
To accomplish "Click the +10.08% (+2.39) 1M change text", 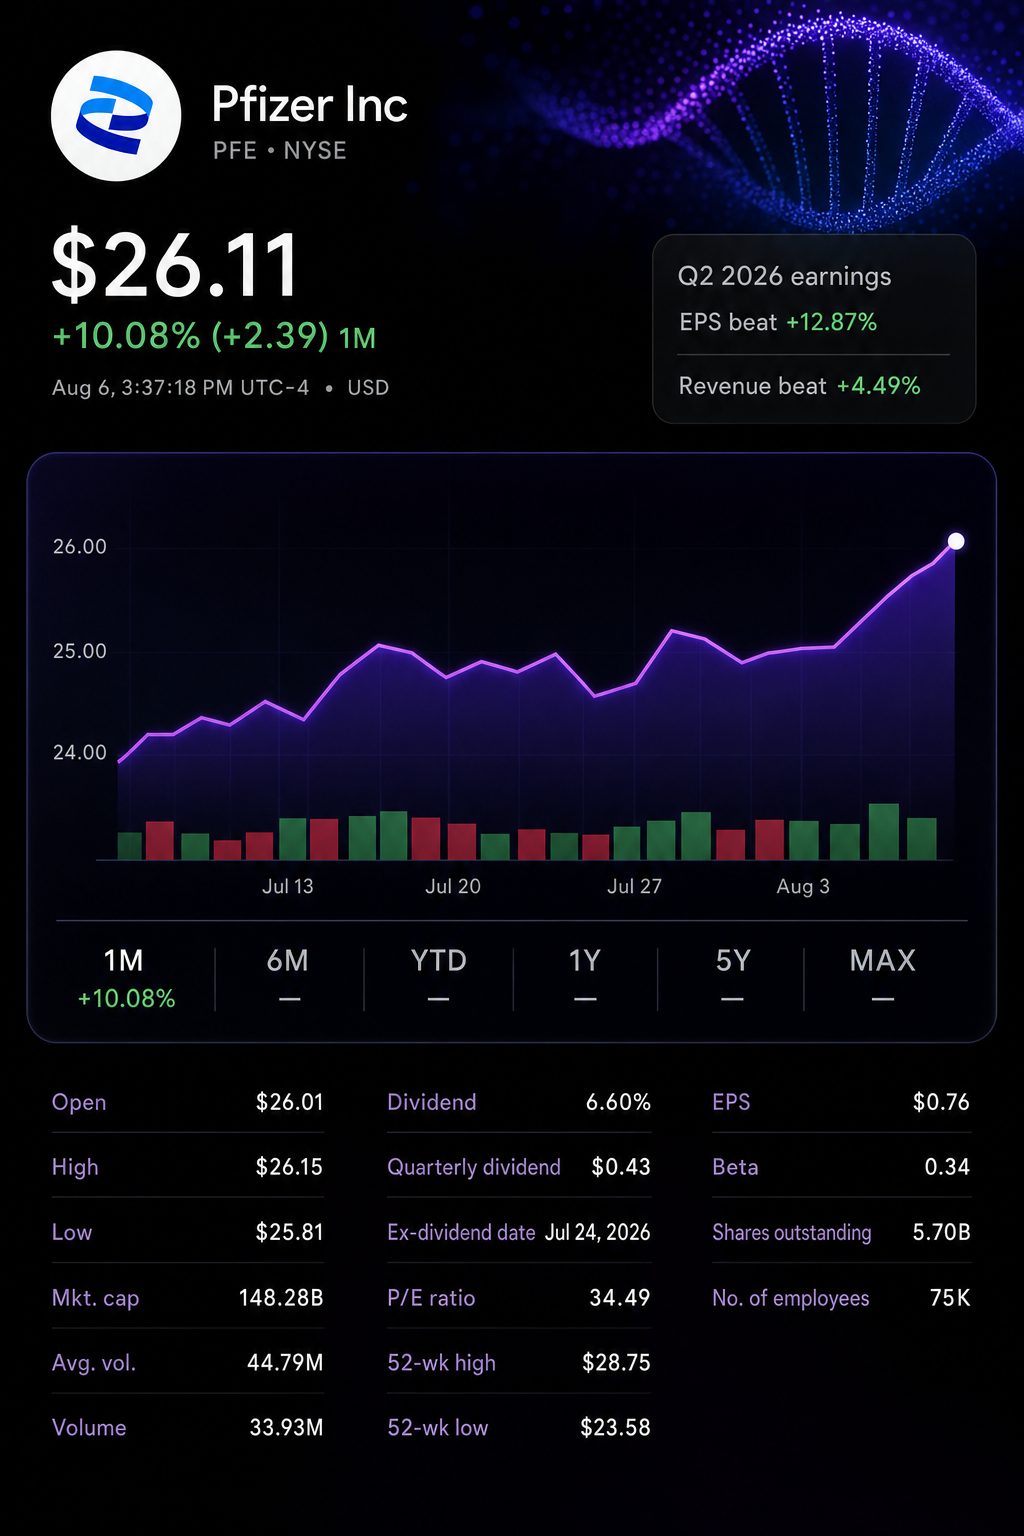I will coord(214,336).
